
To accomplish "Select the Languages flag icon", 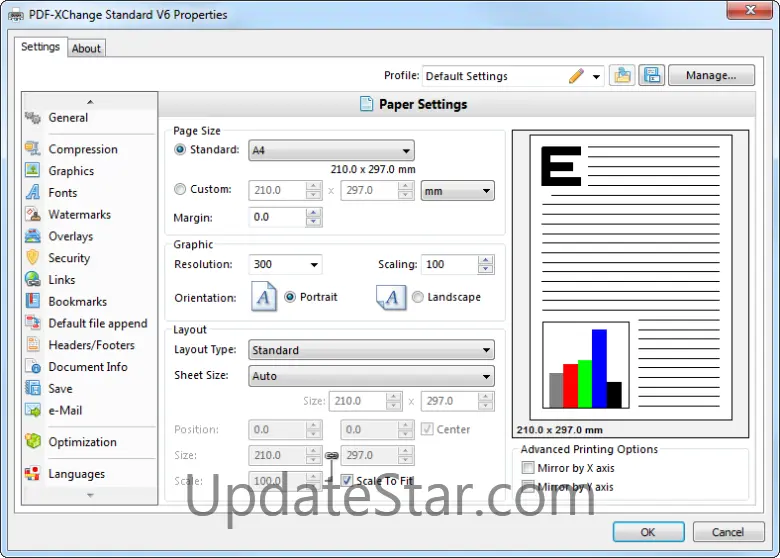I will point(33,473).
